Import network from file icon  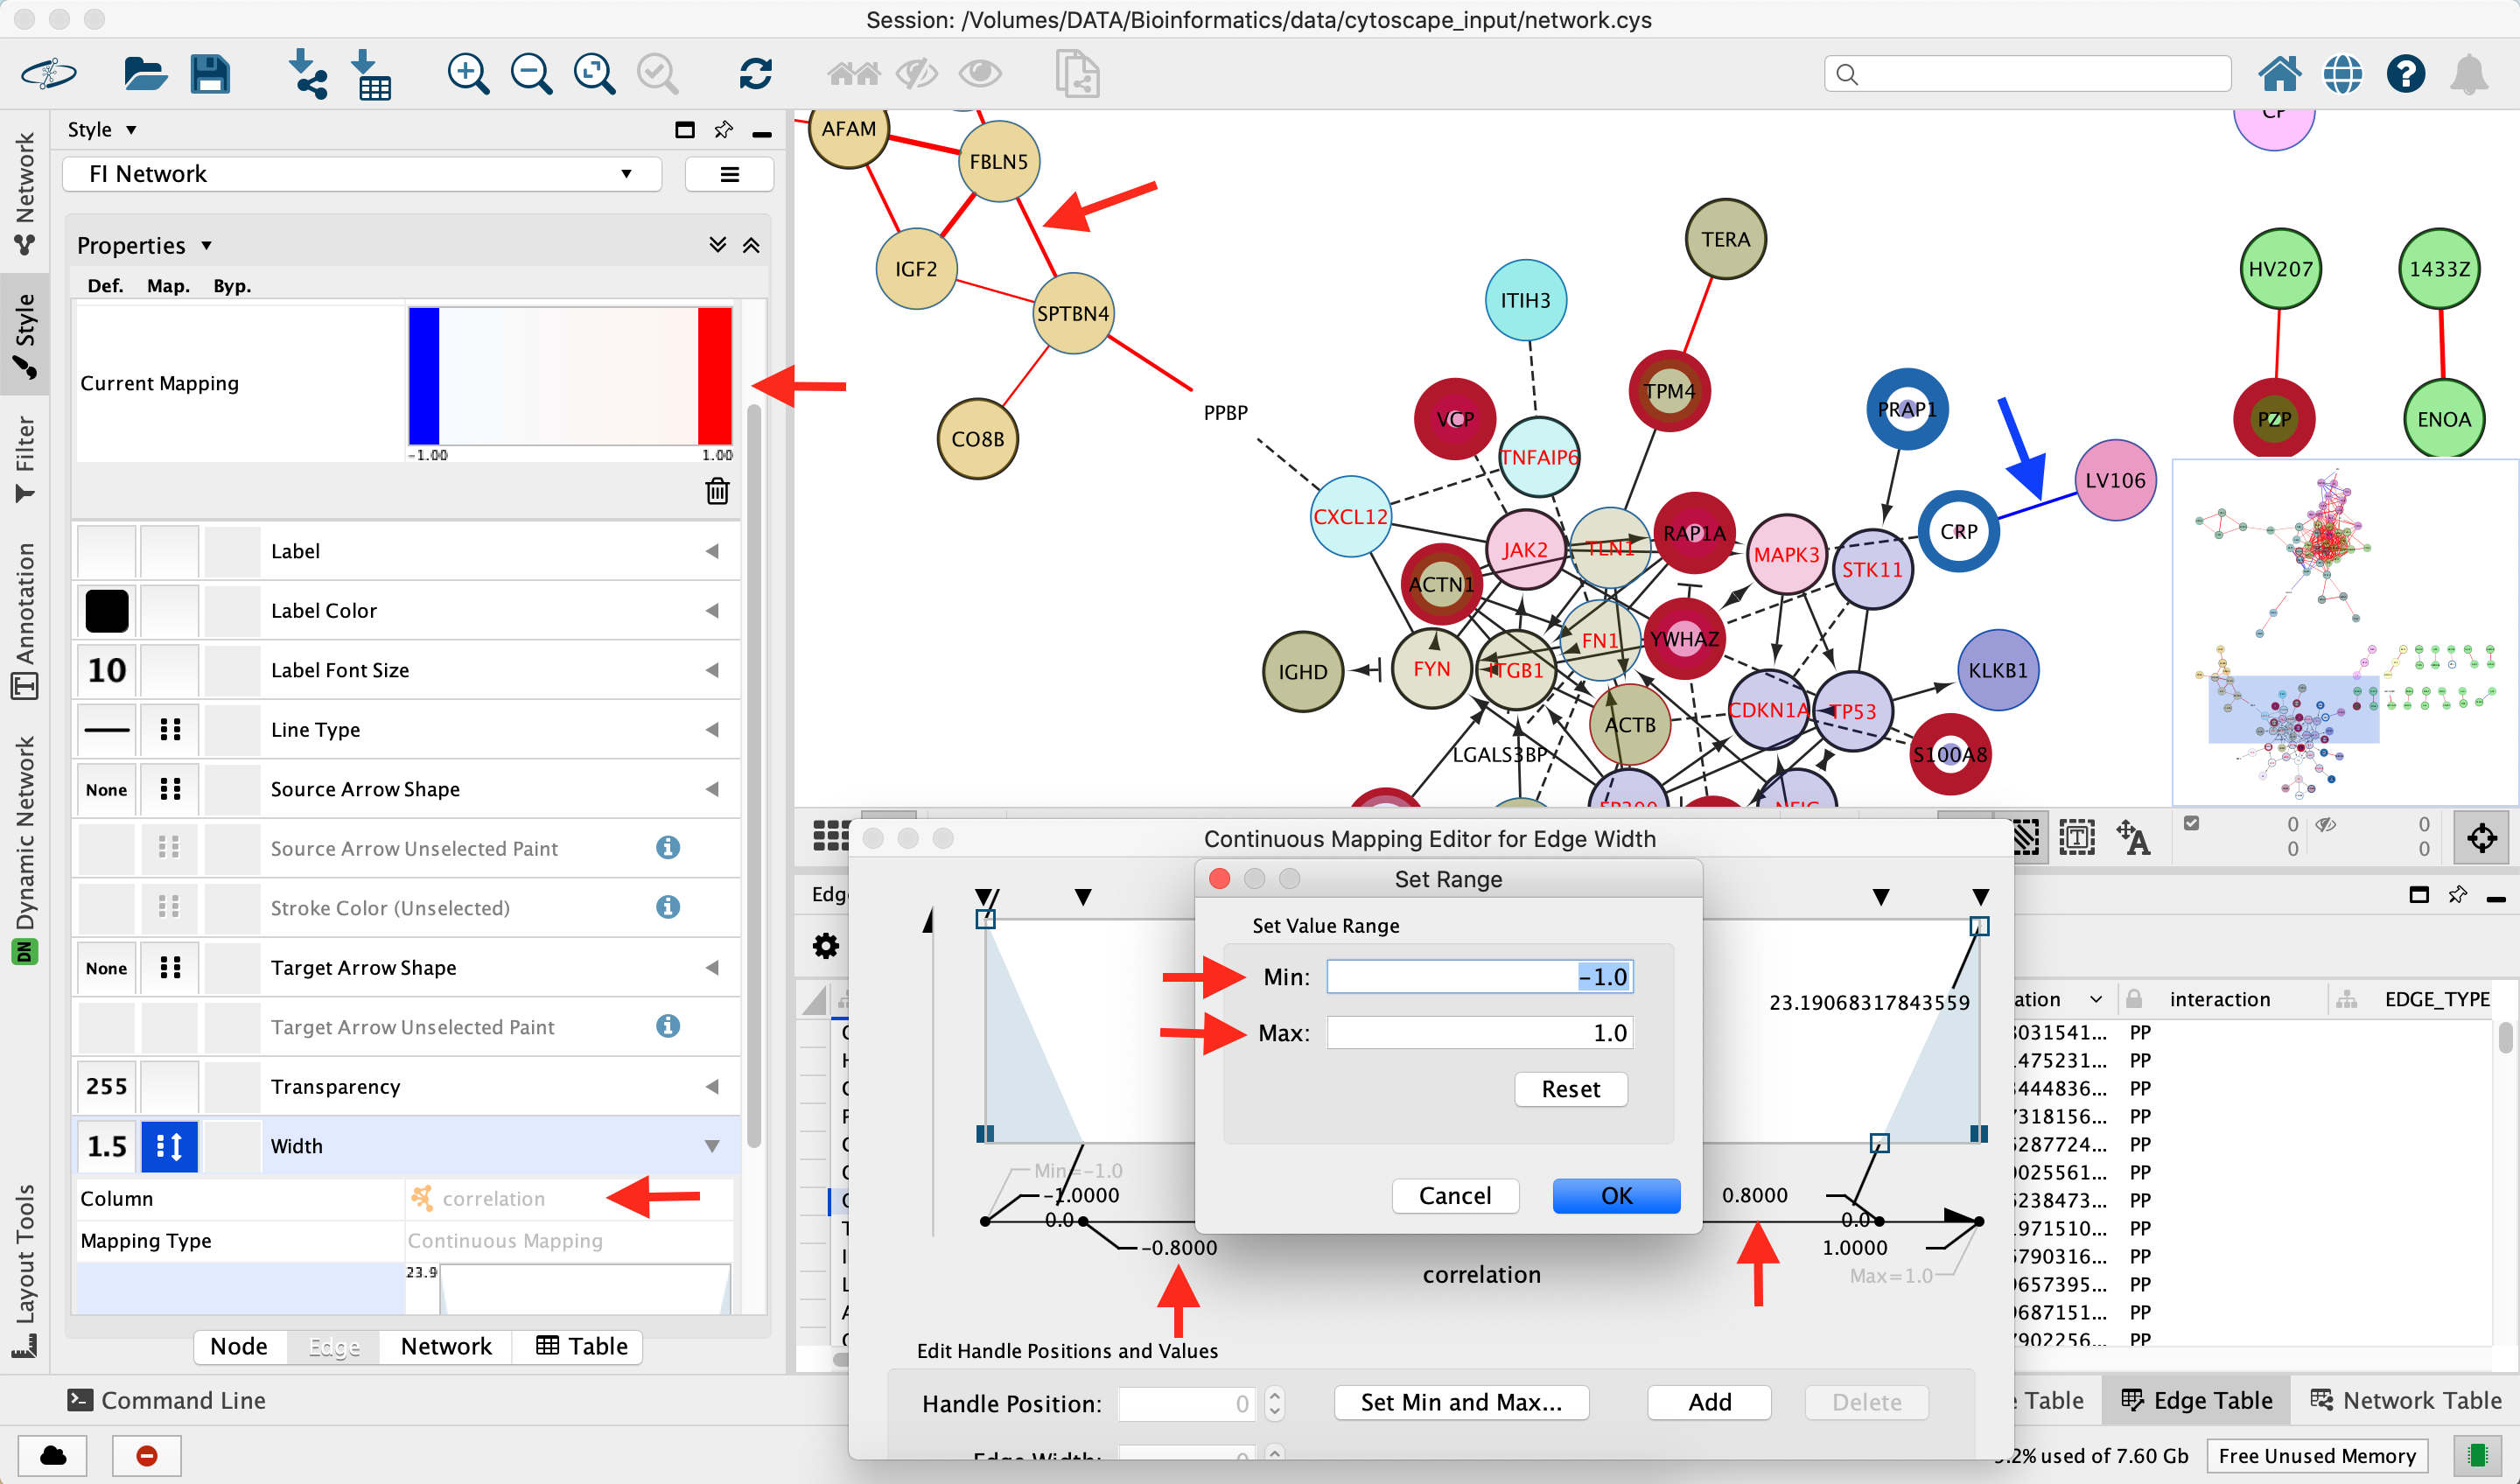[307, 74]
